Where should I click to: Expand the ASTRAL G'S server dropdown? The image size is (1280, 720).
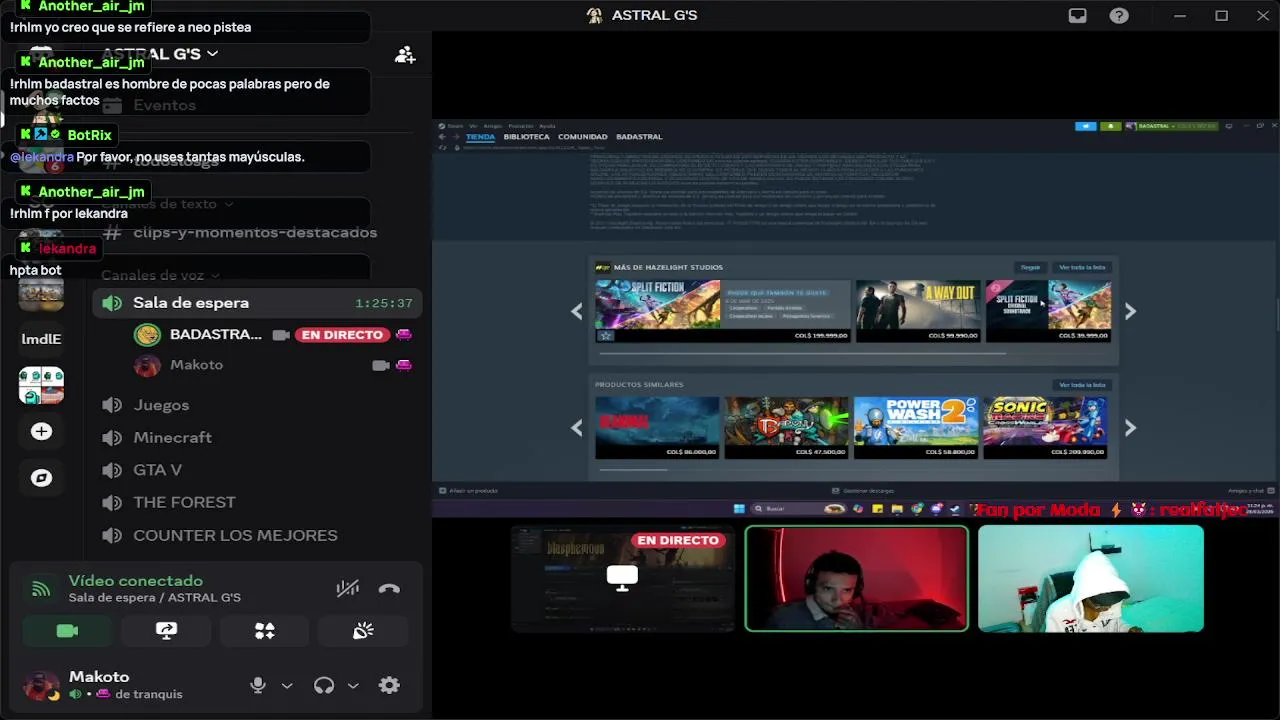tap(160, 54)
